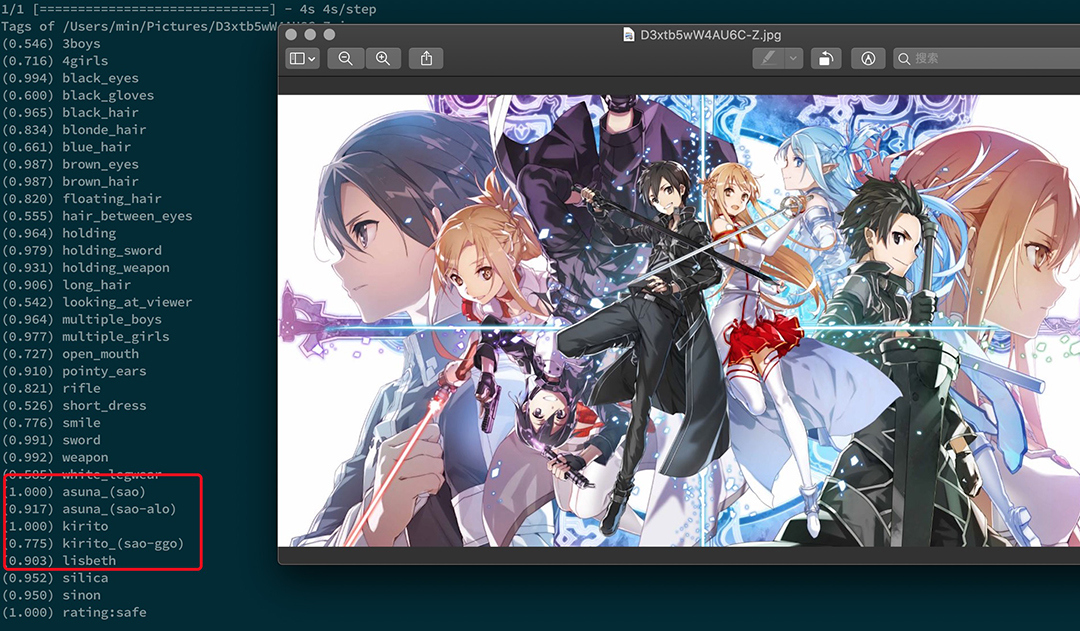Expand the highlight color dropdown arrow
The image size is (1080, 631).
(794, 59)
